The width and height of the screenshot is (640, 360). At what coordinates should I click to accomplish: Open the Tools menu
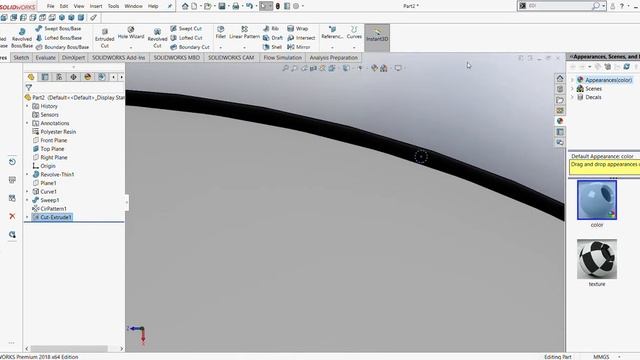point(113,6)
